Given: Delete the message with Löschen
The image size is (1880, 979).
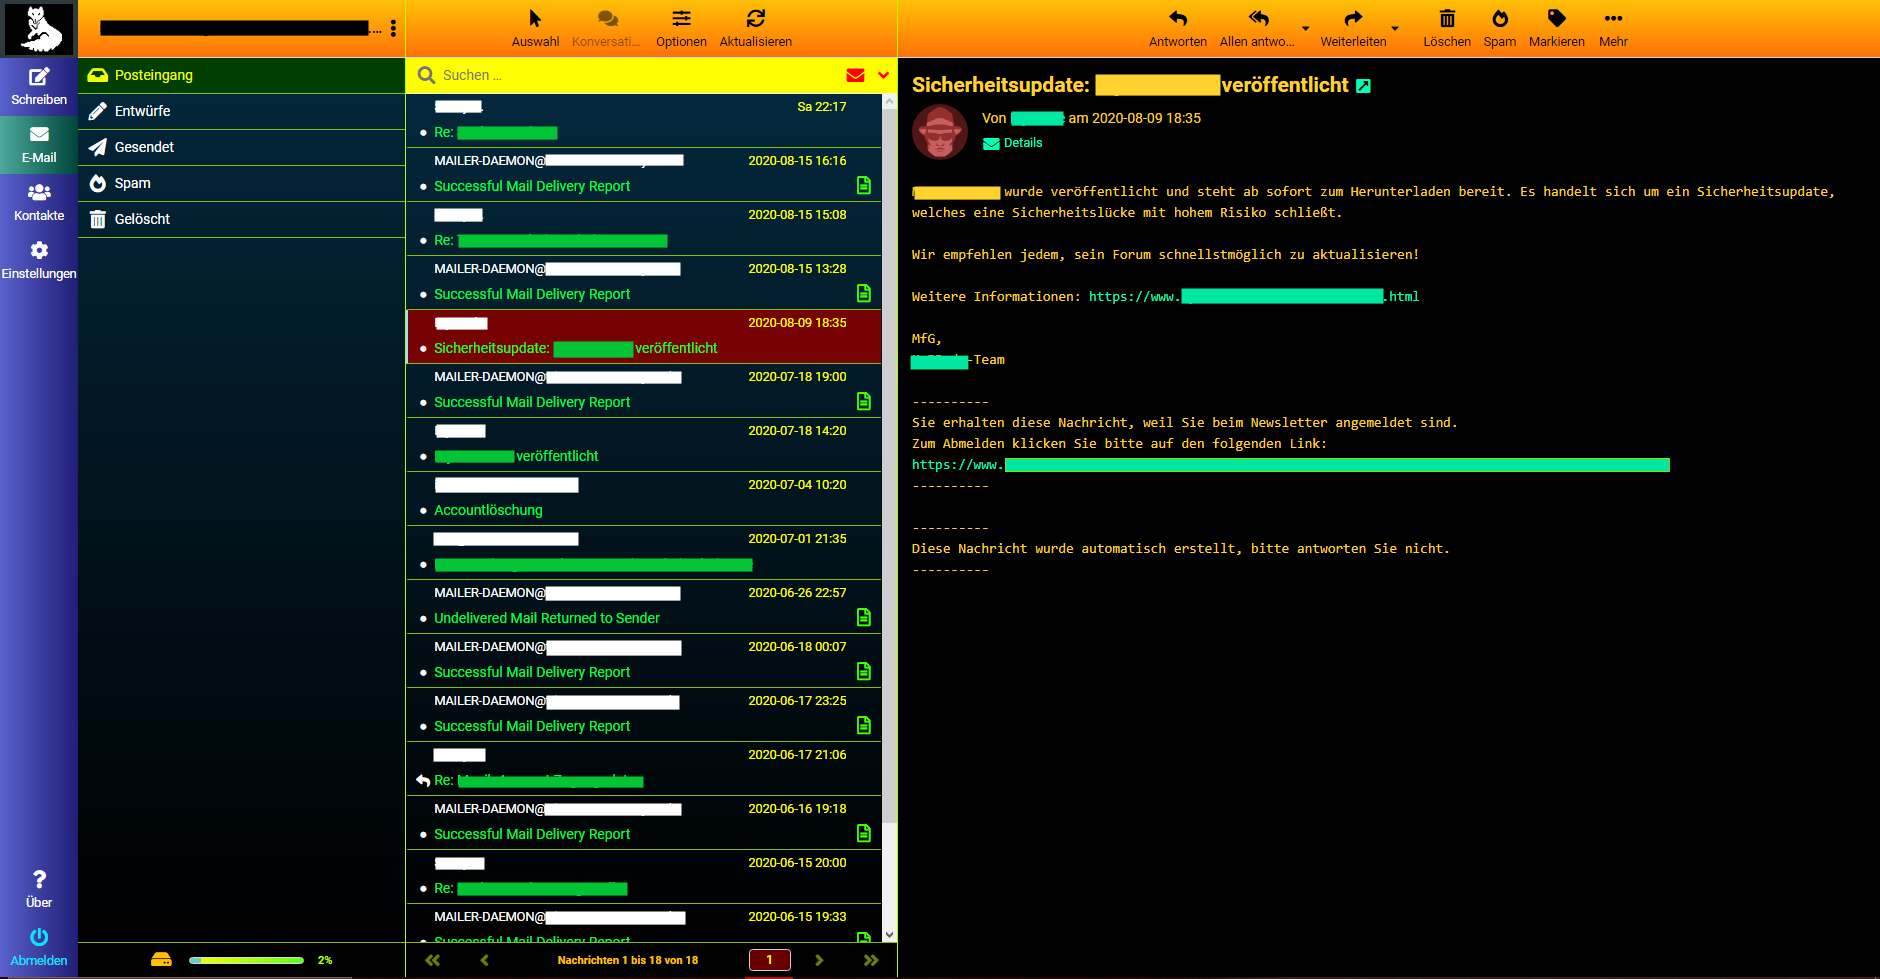Looking at the screenshot, I should (x=1446, y=19).
